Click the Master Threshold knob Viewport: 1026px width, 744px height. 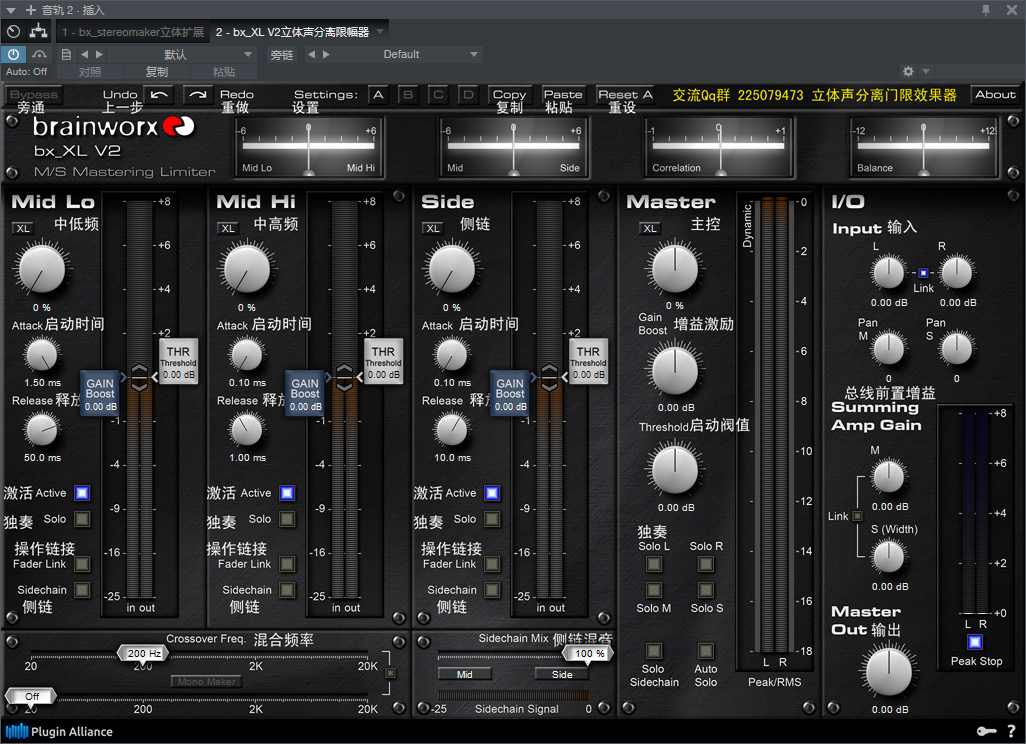click(675, 469)
